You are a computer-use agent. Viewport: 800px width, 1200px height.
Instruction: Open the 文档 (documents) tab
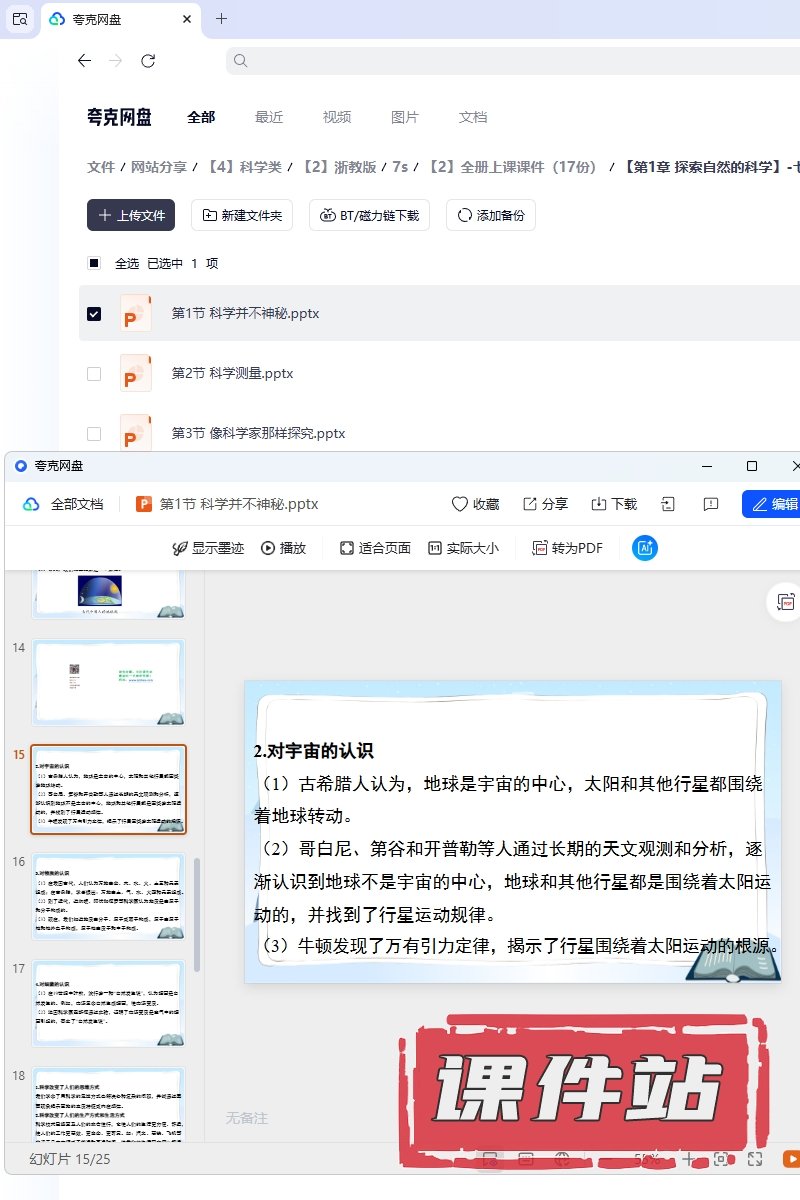[473, 117]
